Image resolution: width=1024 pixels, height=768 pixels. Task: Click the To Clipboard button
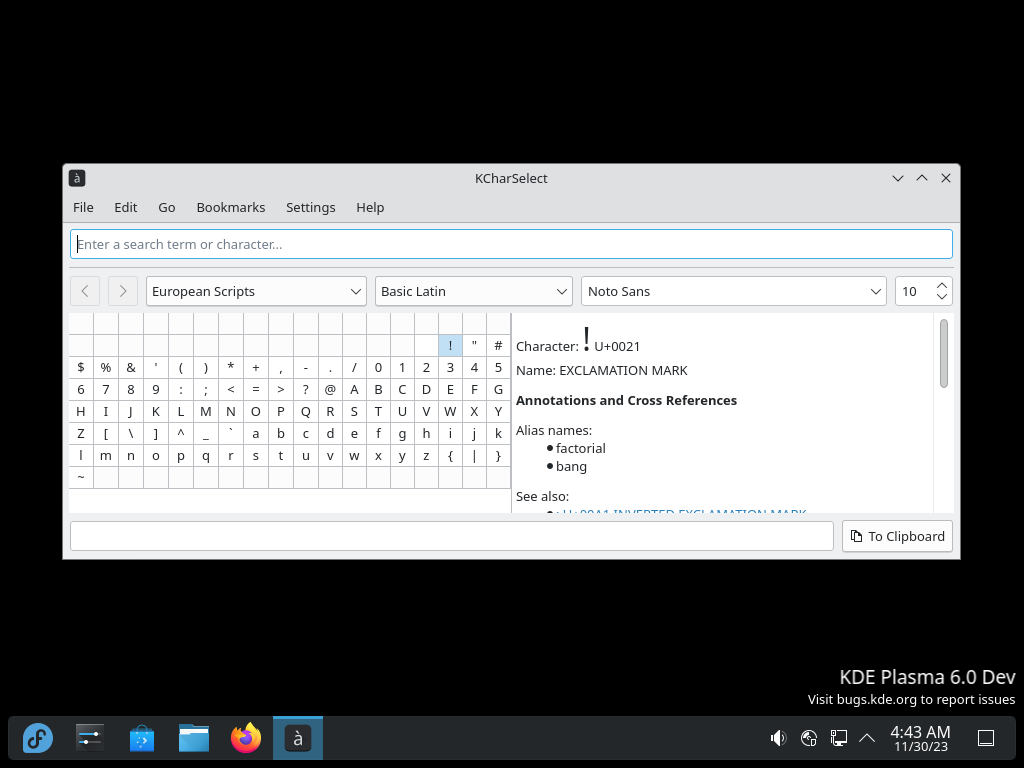(897, 536)
